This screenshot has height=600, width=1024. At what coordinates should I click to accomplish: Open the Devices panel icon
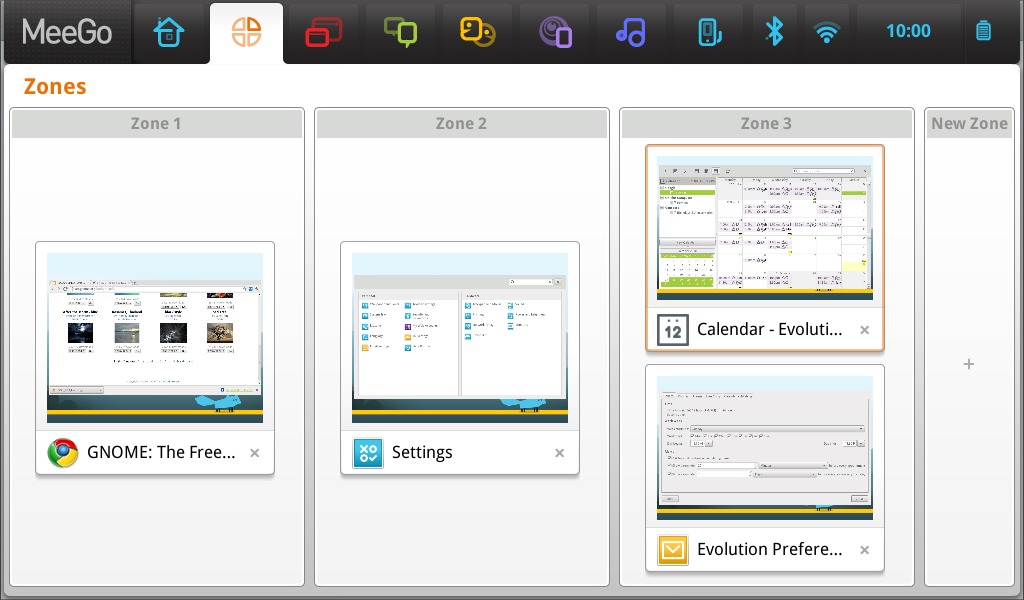click(709, 32)
